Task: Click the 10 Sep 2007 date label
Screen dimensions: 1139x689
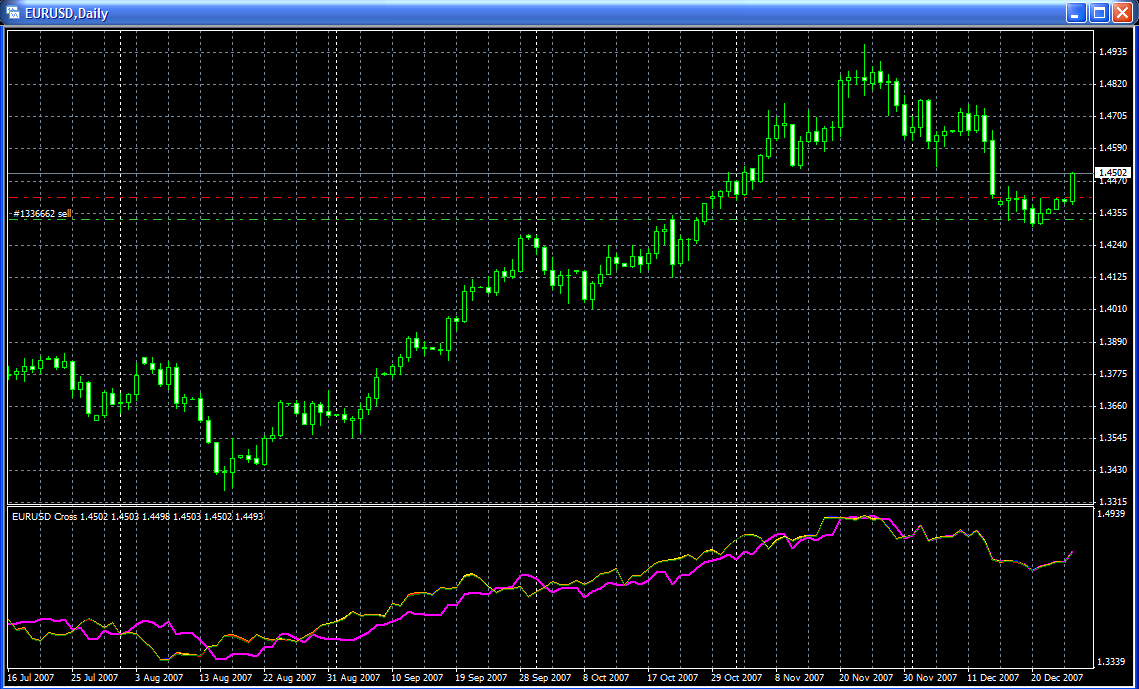Action: click(417, 677)
